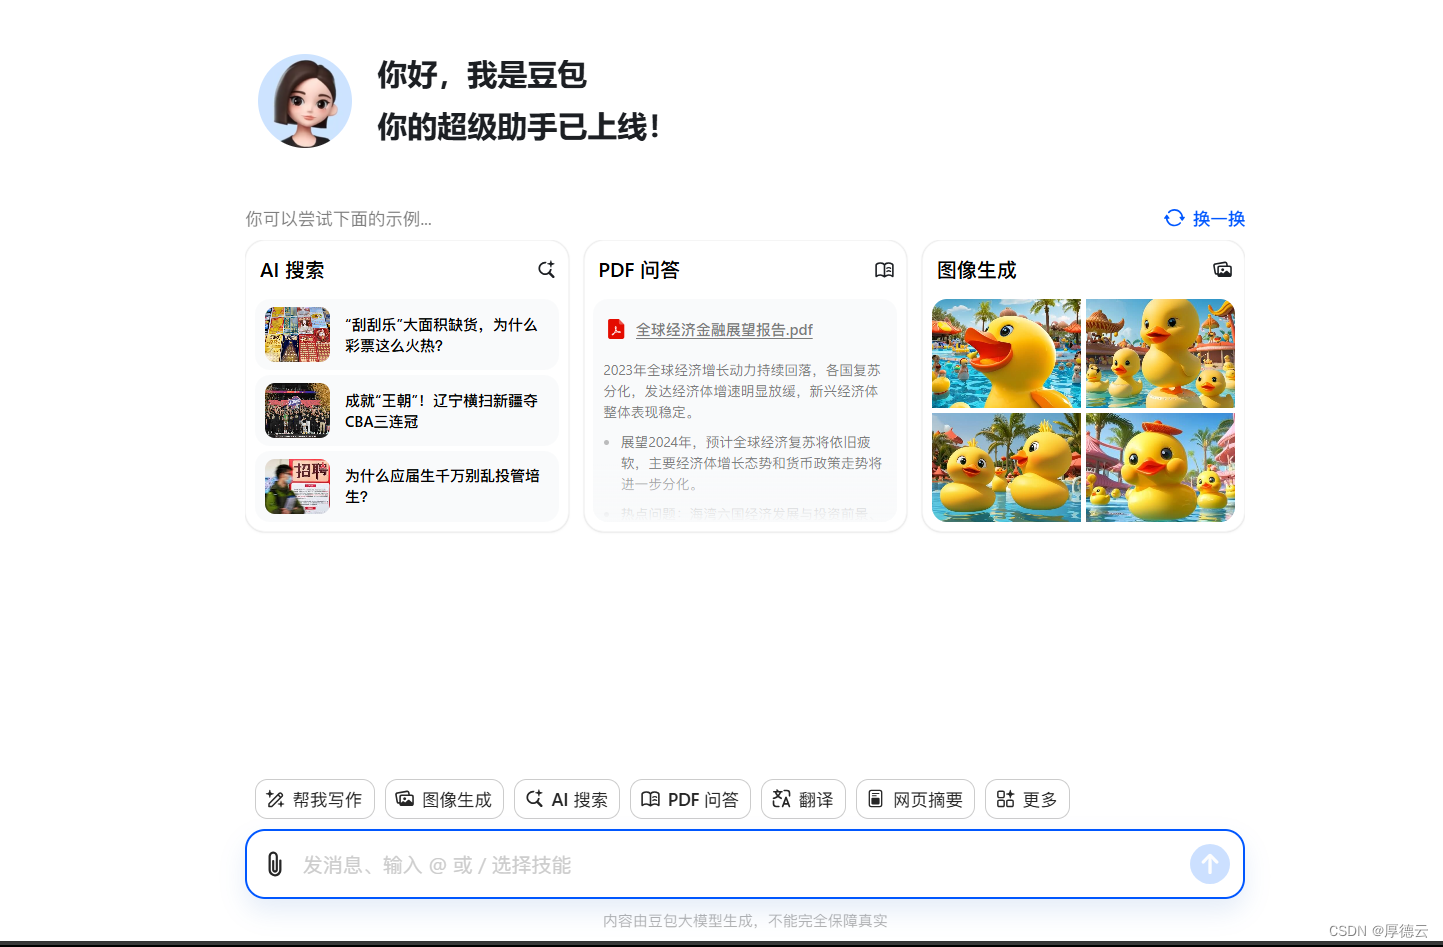Open the AI 搜索 card title
Image resolution: width=1443 pixels, height=947 pixels.
(x=292, y=270)
